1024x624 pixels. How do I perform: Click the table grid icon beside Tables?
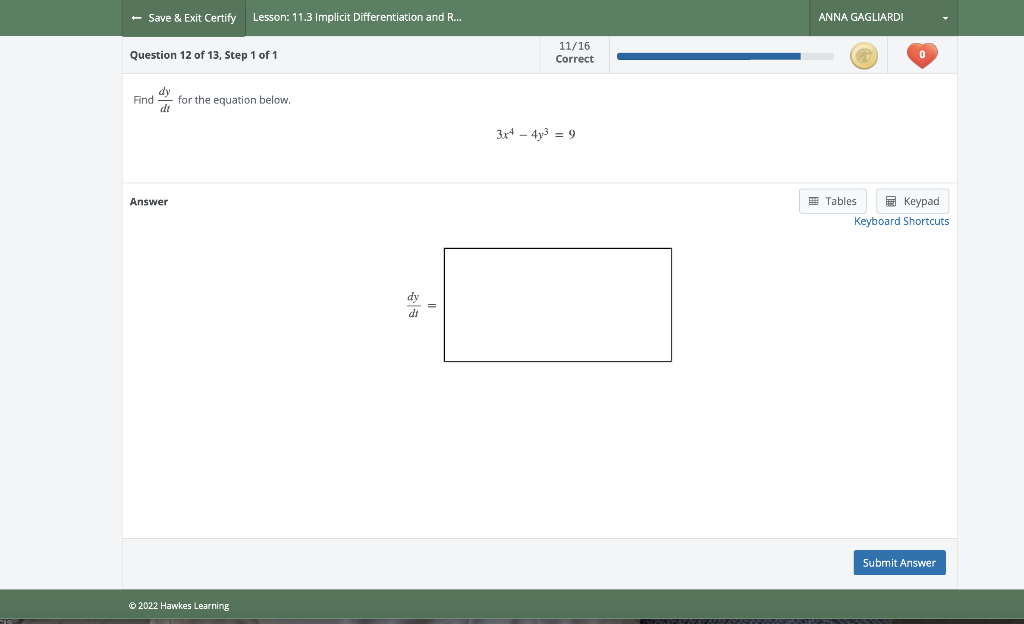click(812, 201)
